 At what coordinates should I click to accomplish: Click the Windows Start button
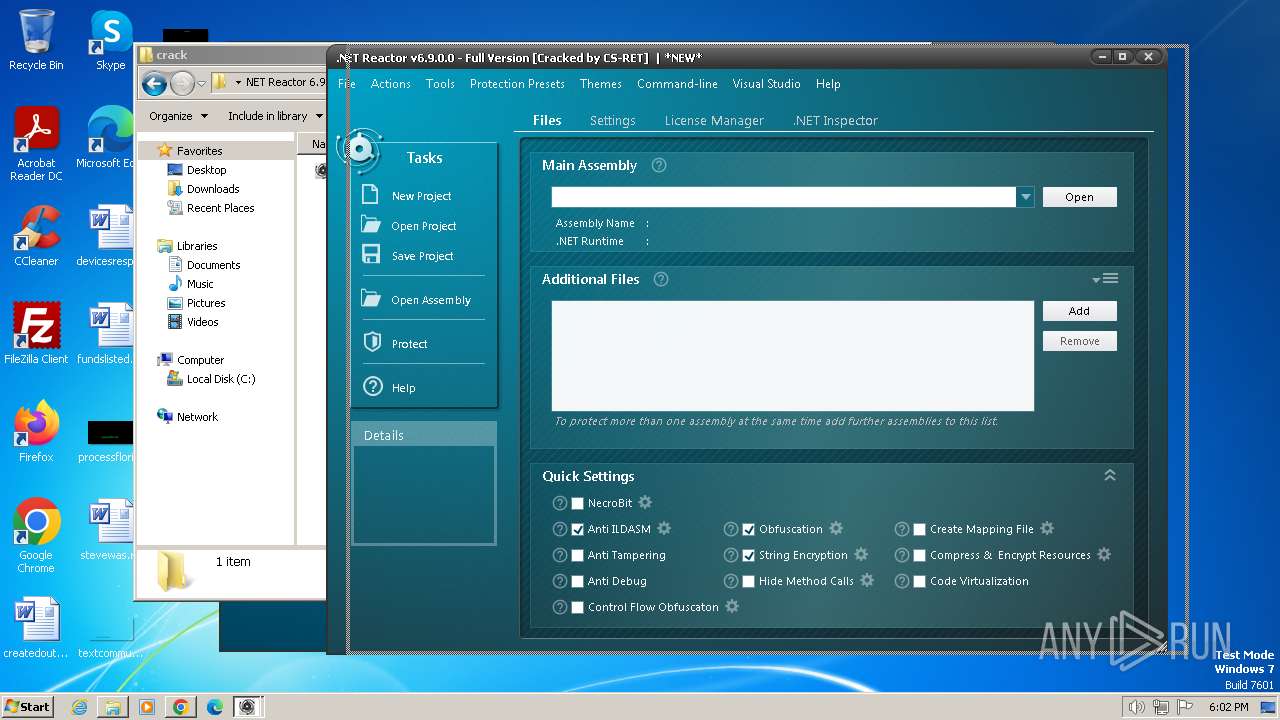[27, 706]
